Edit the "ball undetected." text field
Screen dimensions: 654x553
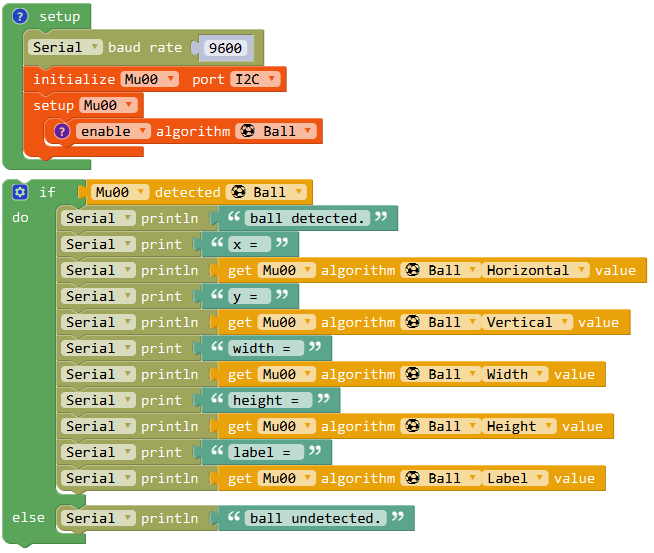316,518
